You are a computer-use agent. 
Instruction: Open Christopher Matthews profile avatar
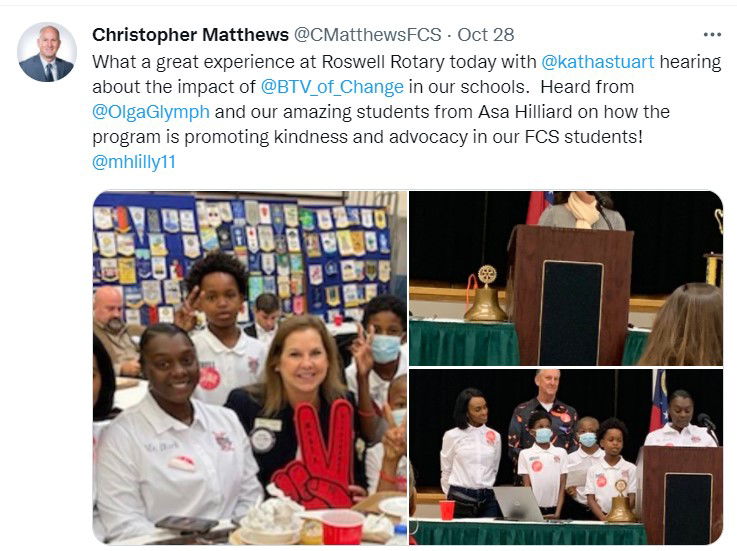(47, 52)
